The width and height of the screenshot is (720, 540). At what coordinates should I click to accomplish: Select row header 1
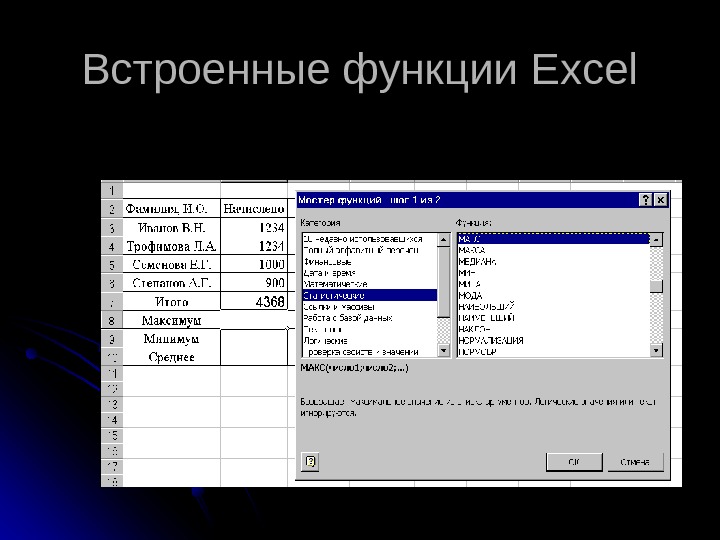tap(112, 190)
